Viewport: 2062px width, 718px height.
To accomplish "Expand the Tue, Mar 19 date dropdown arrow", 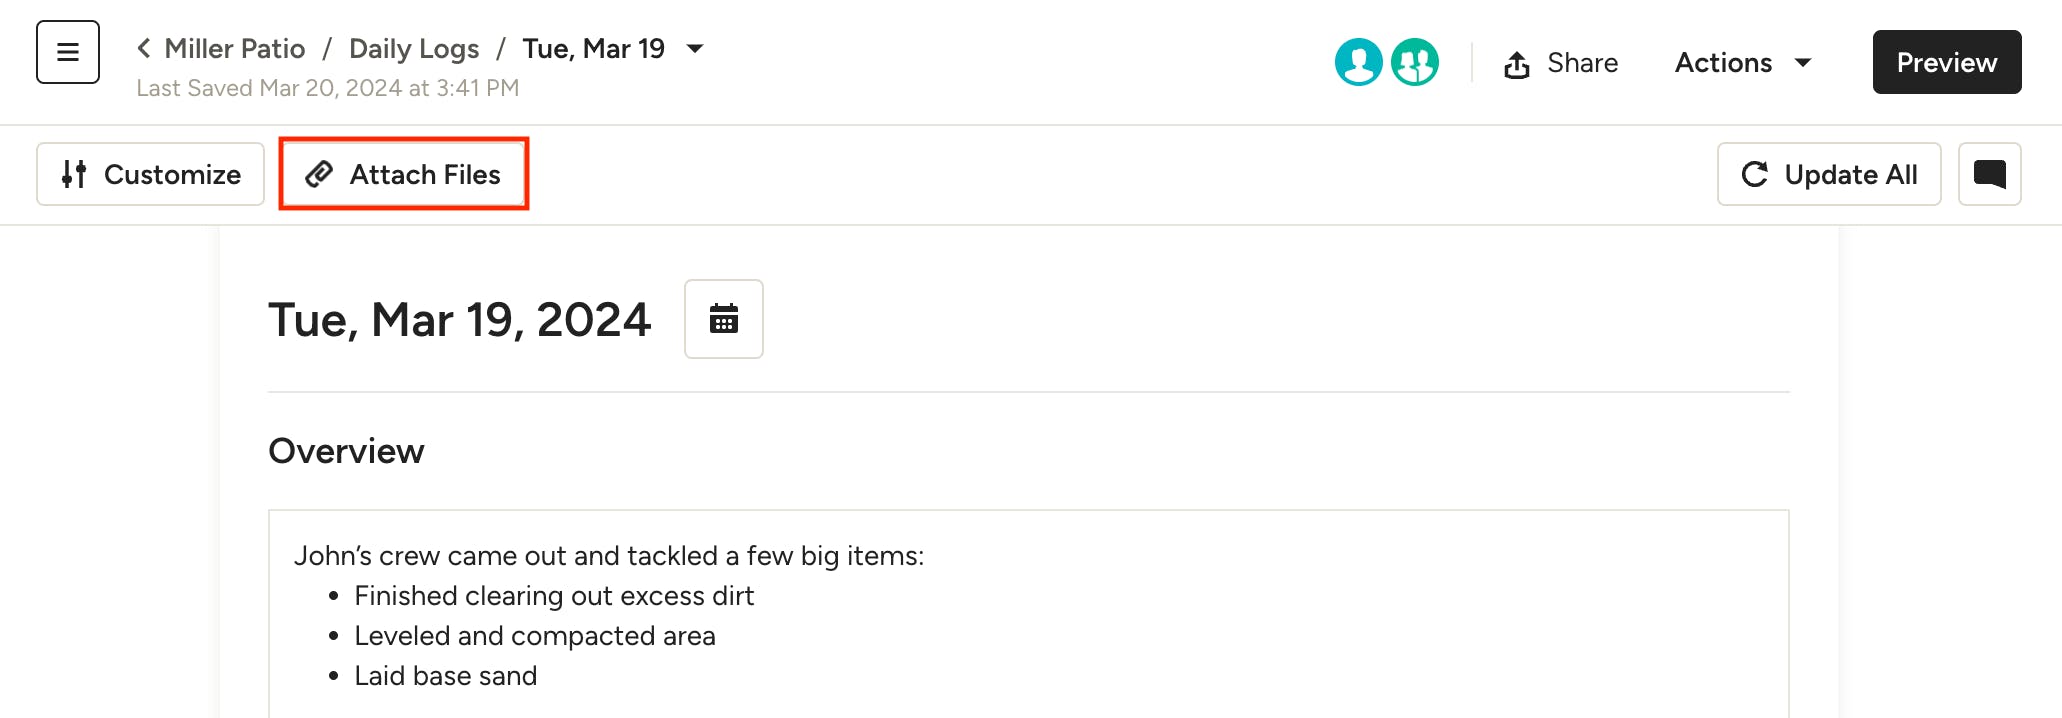I will (696, 48).
